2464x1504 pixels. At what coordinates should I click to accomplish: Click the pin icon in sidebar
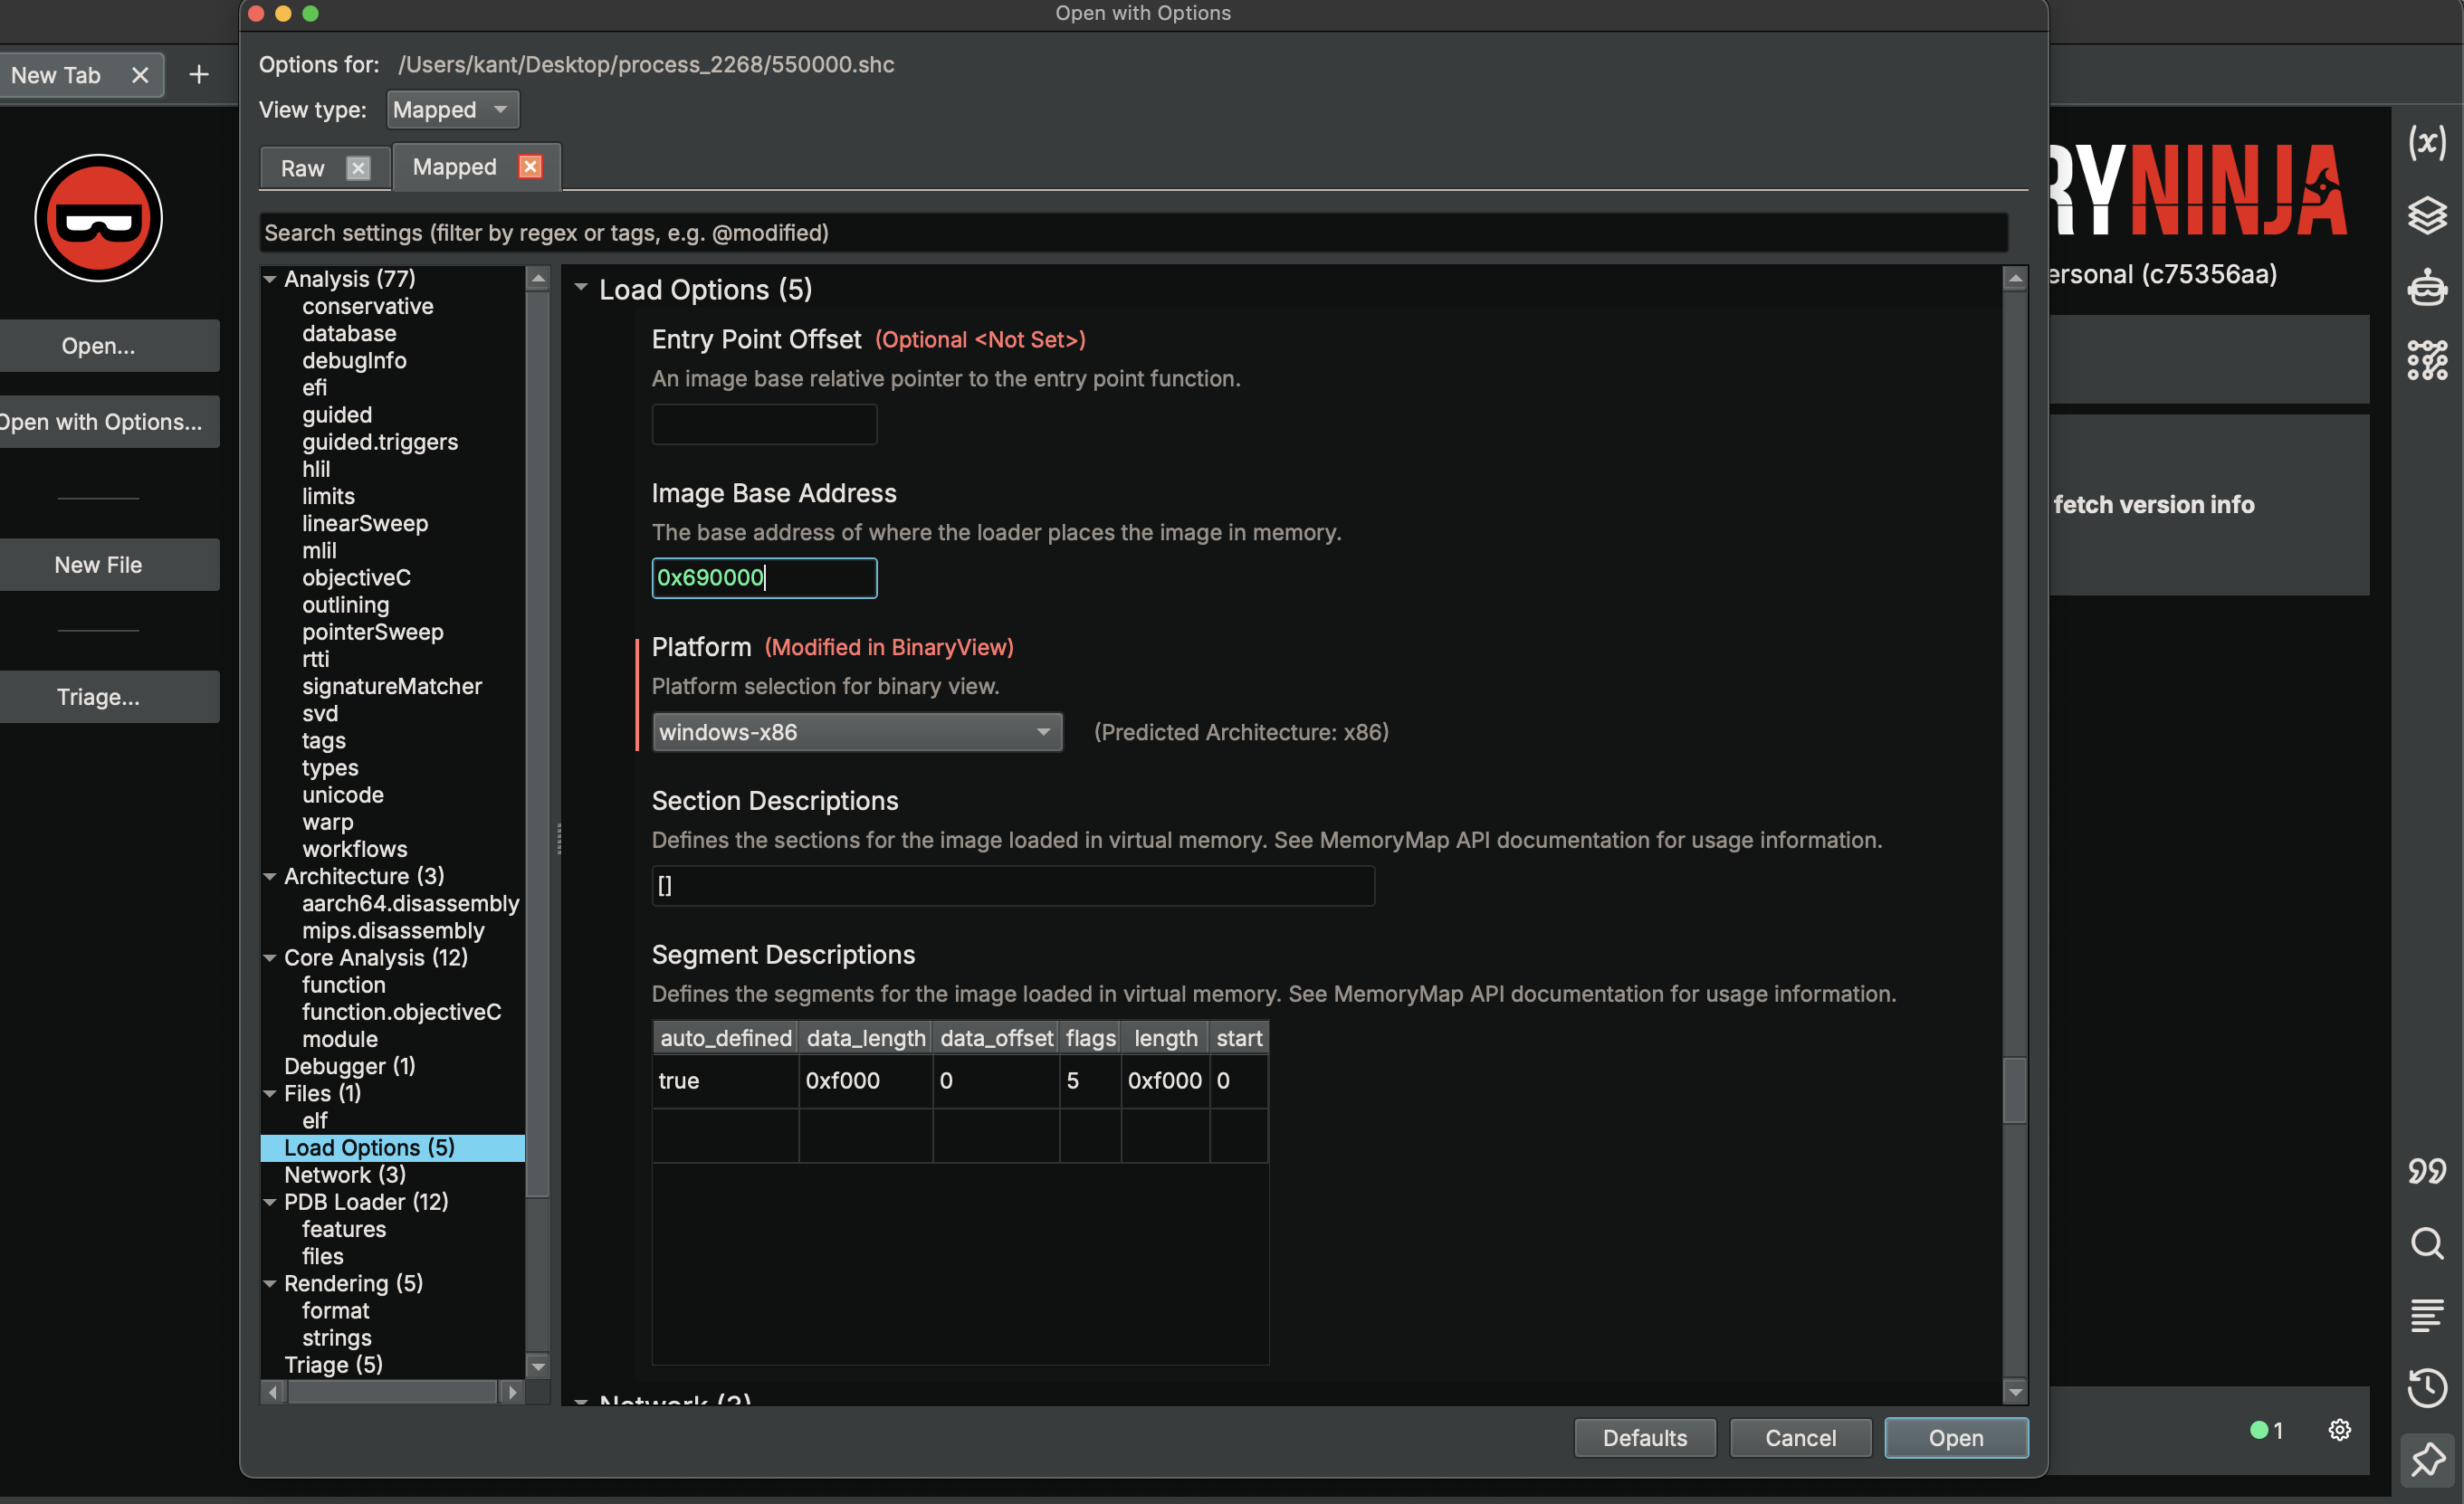[2427, 1460]
